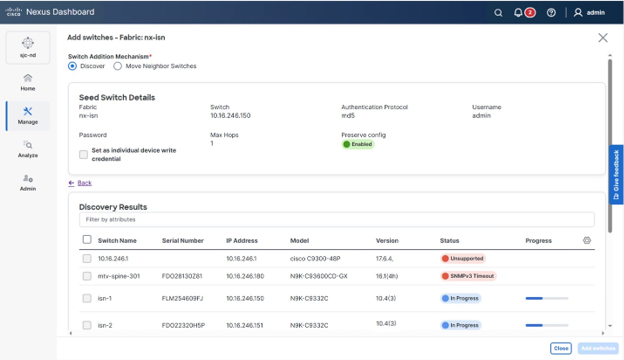Sort by the Serial Number column header
The image size is (624, 360).
tap(183, 241)
